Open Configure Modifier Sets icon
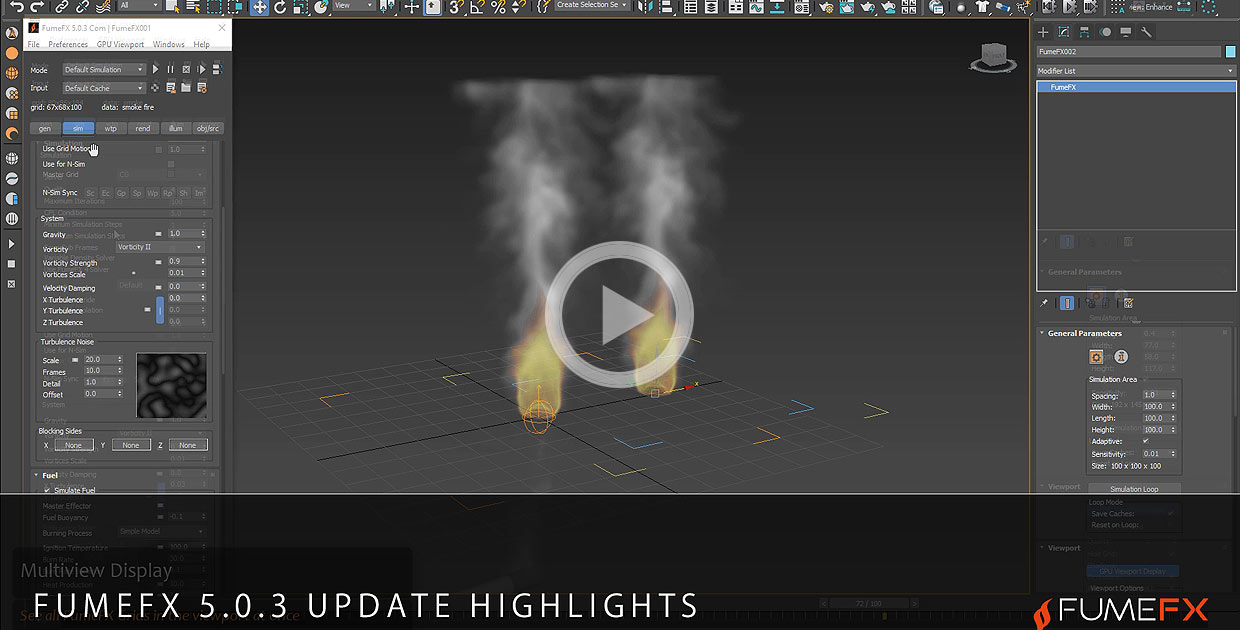Viewport: 1240px width, 630px height. [1129, 303]
